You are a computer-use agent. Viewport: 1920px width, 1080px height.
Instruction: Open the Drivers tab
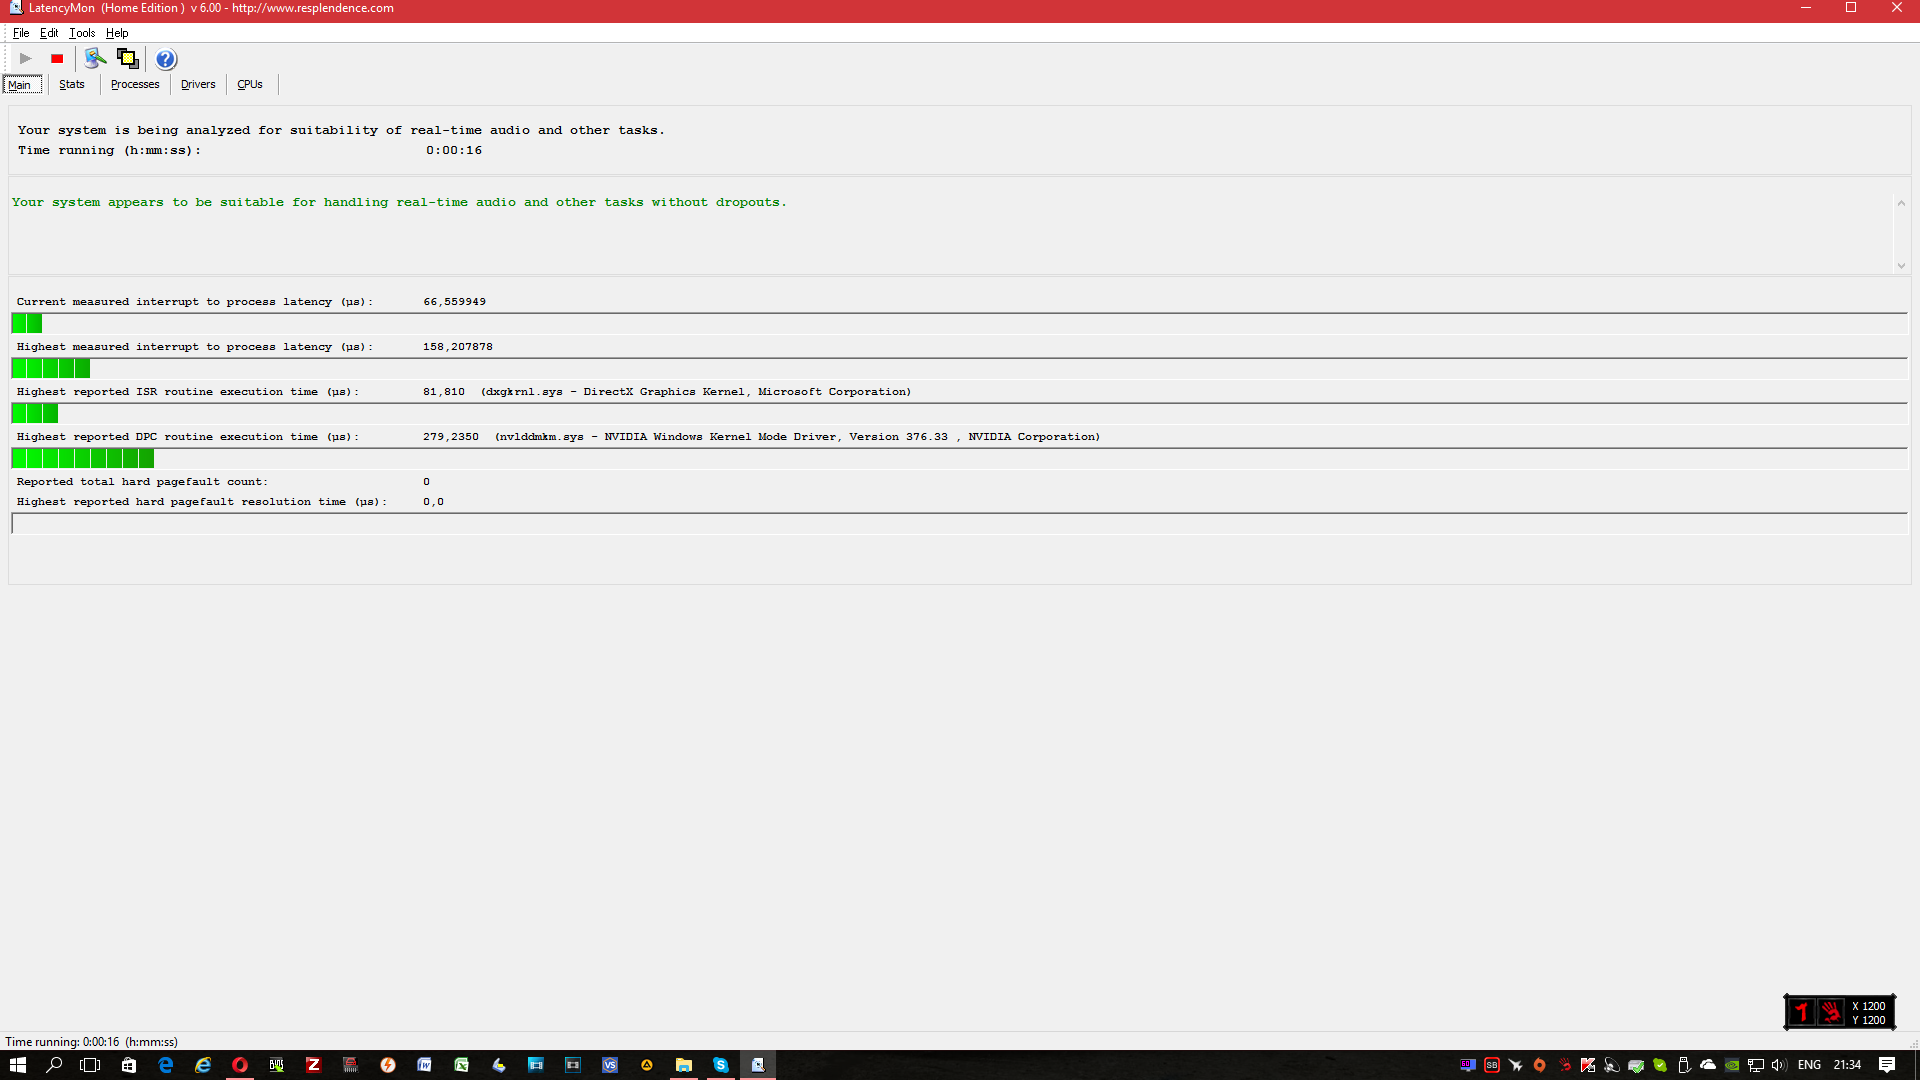(x=198, y=85)
